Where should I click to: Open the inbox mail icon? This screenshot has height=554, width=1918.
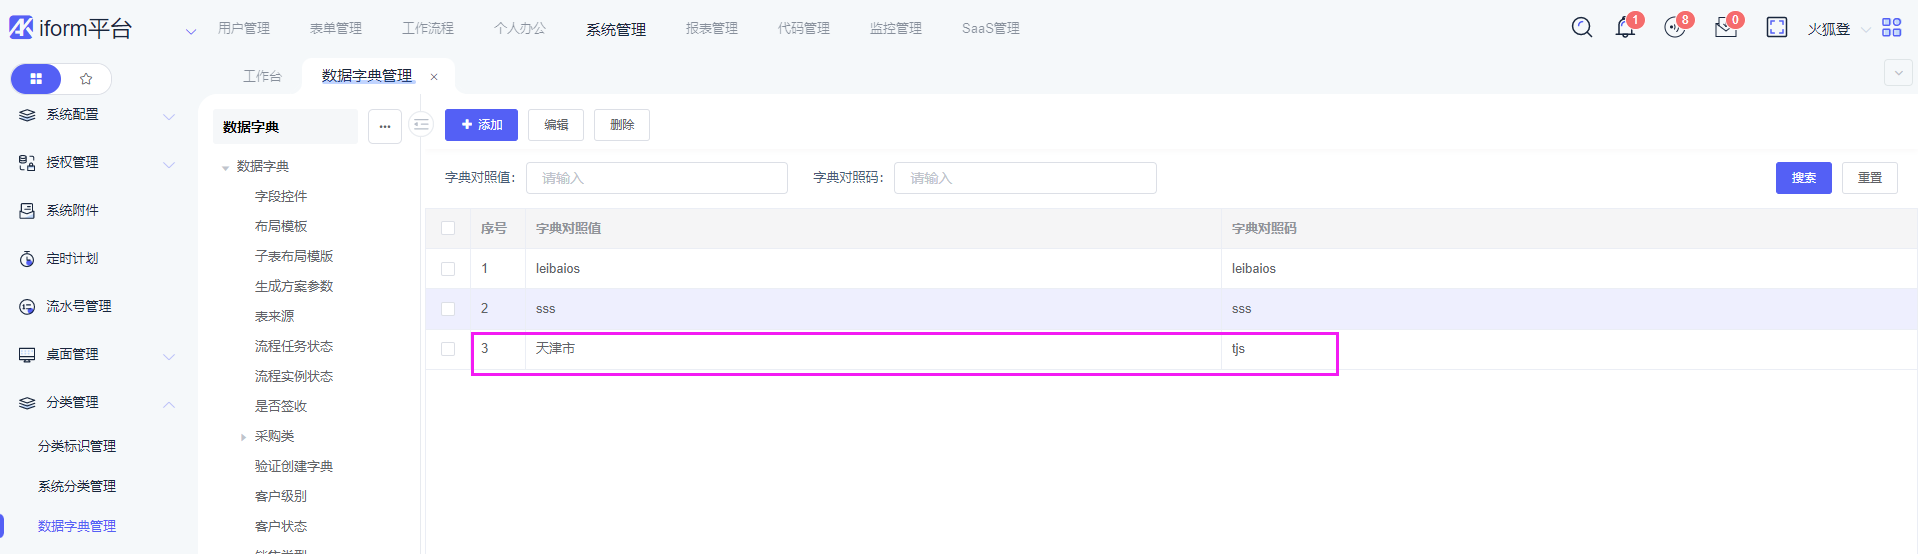(x=1725, y=28)
